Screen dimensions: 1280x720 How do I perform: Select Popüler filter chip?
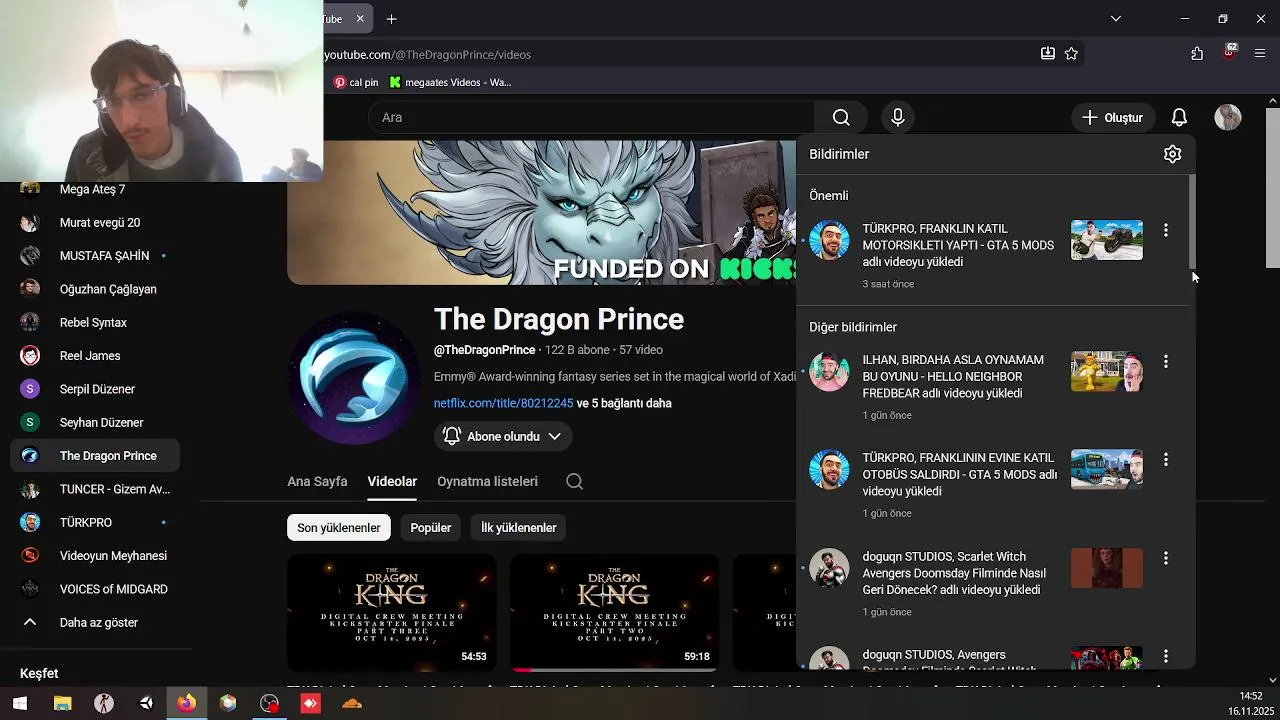431,527
